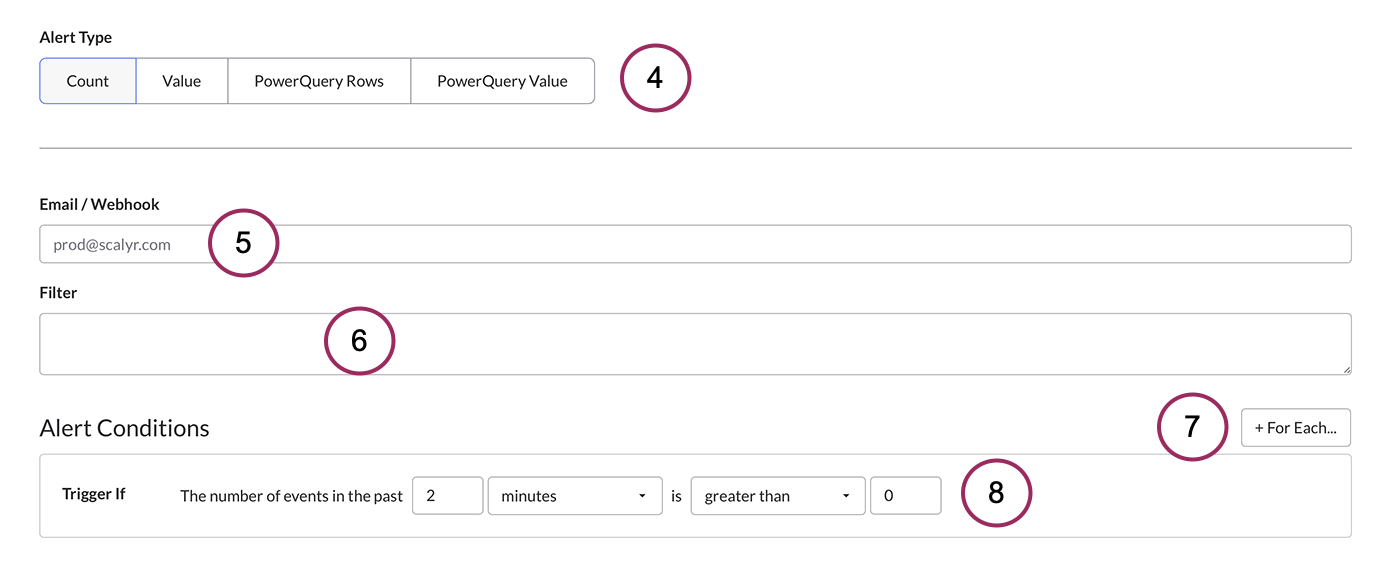The height and width of the screenshot is (578, 1400).
Task: Click the + For Each... button
Action: pyautogui.click(x=1295, y=427)
